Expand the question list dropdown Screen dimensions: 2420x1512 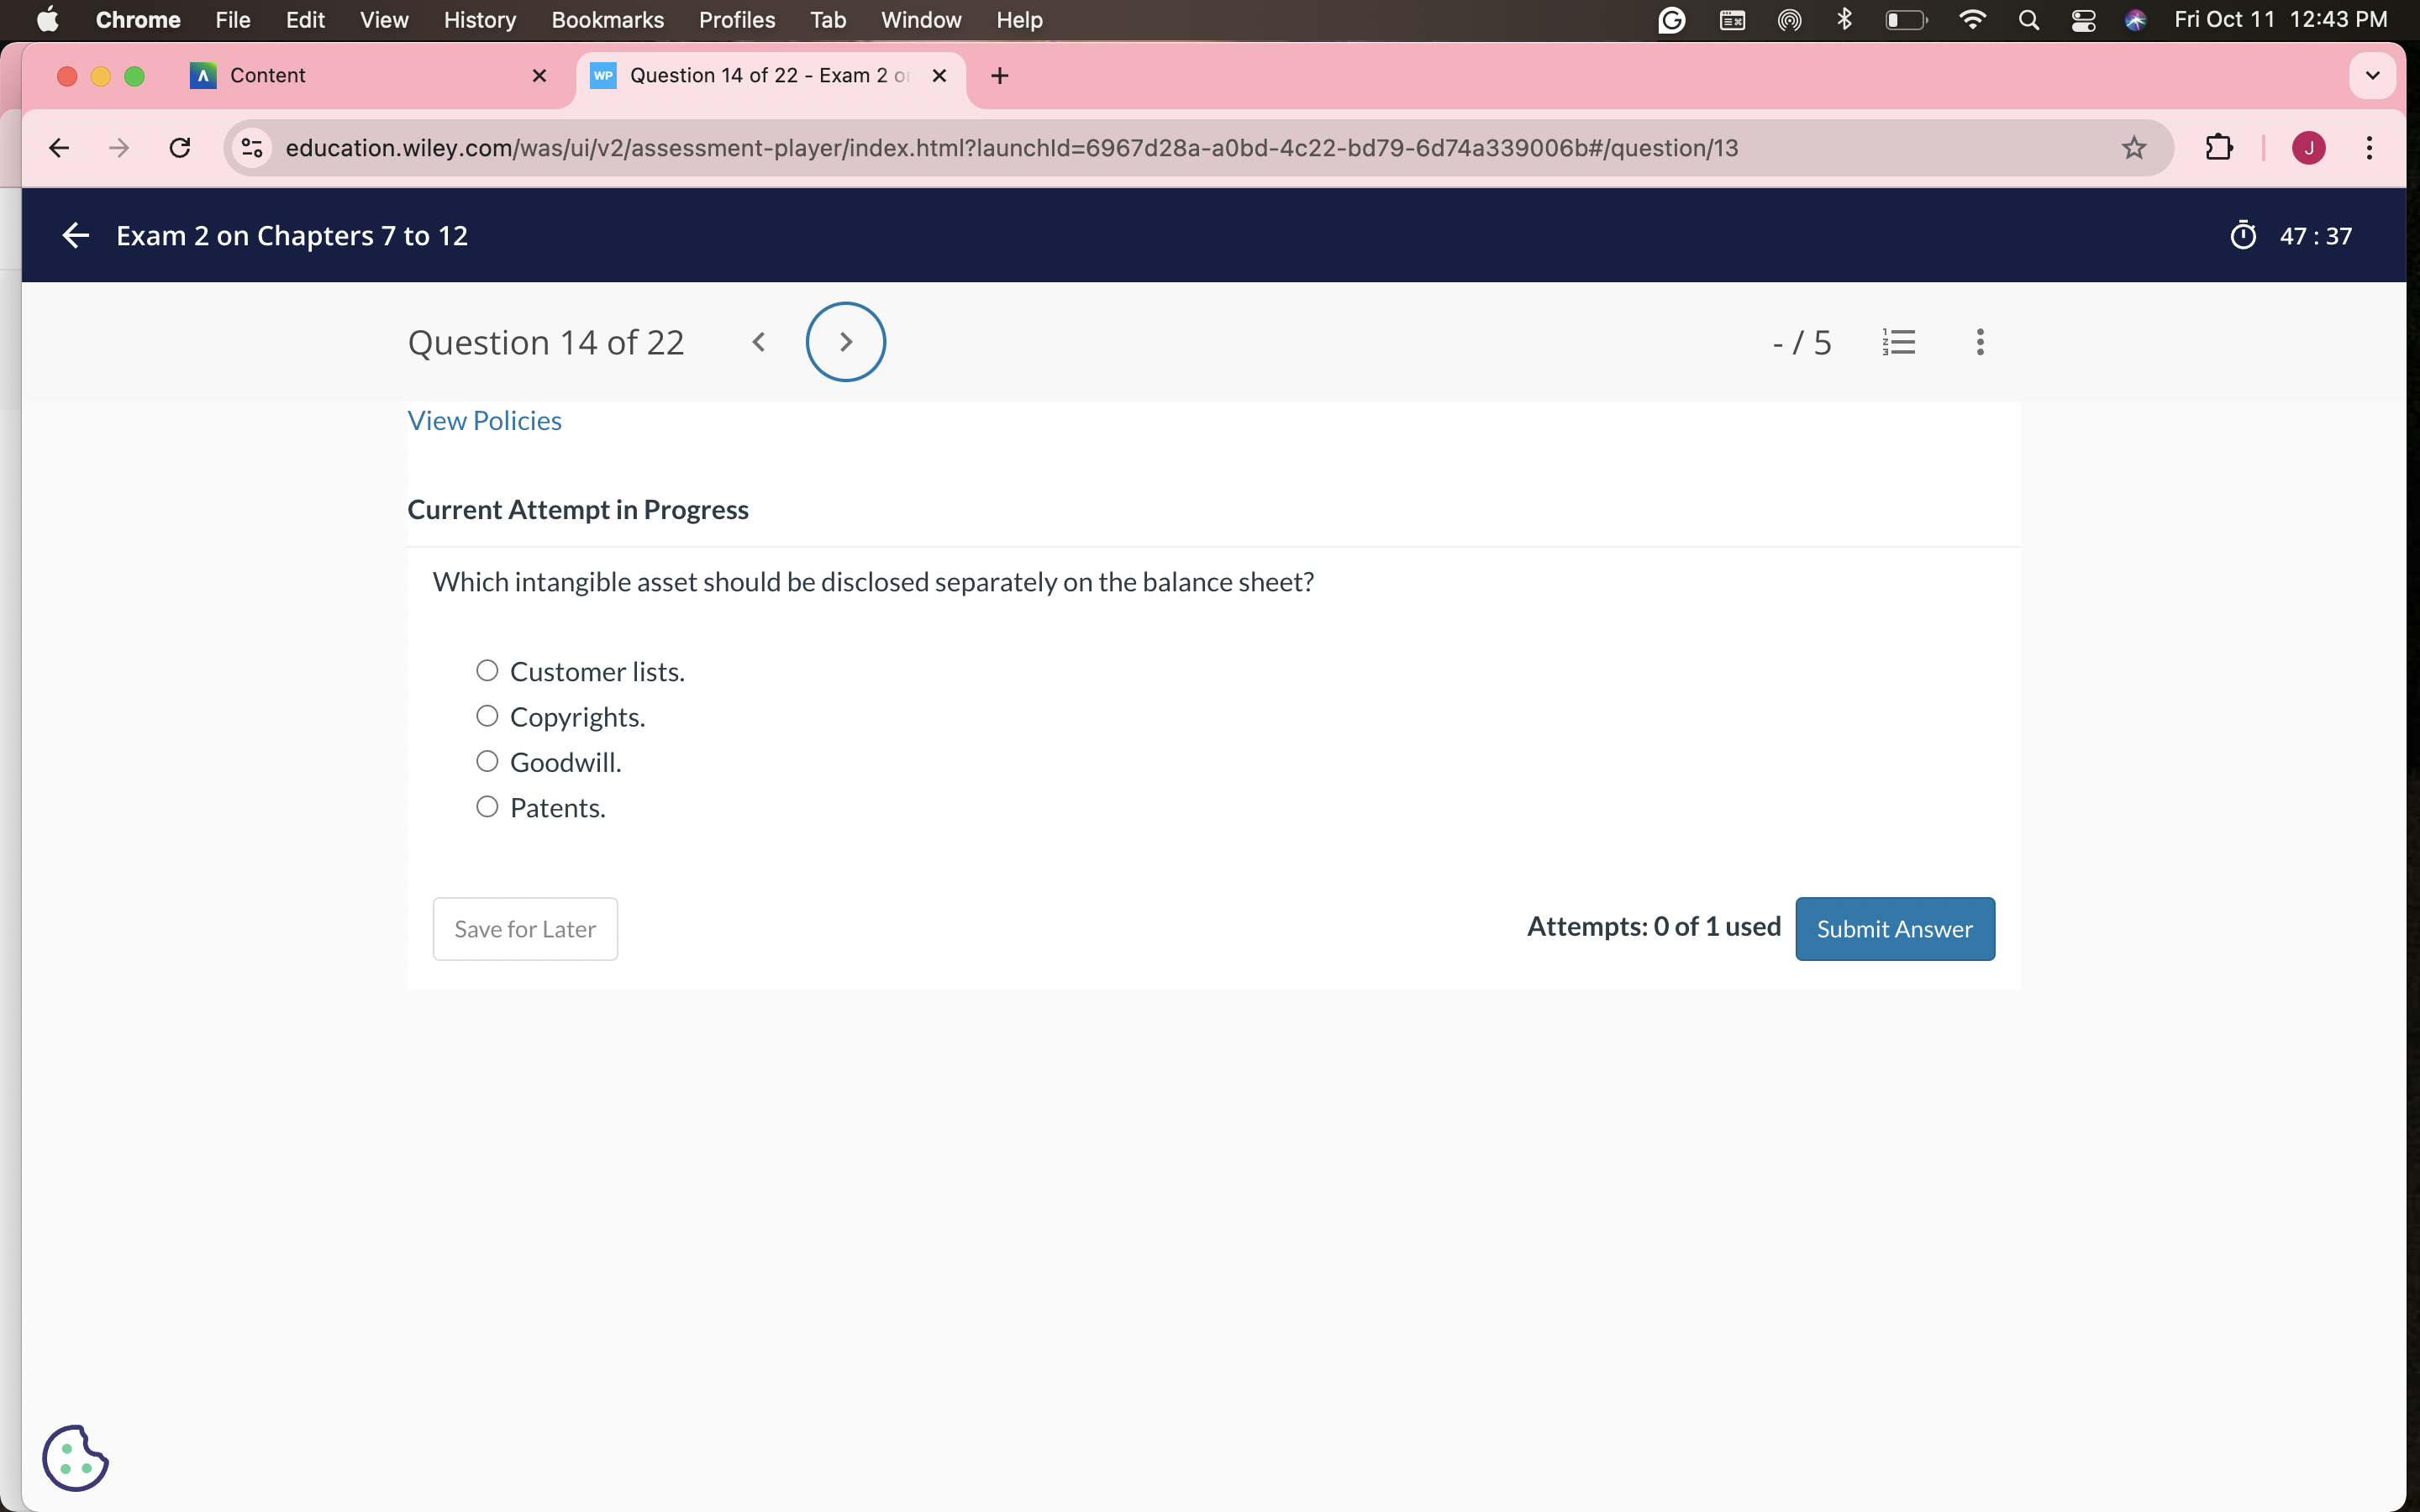coord(1899,341)
